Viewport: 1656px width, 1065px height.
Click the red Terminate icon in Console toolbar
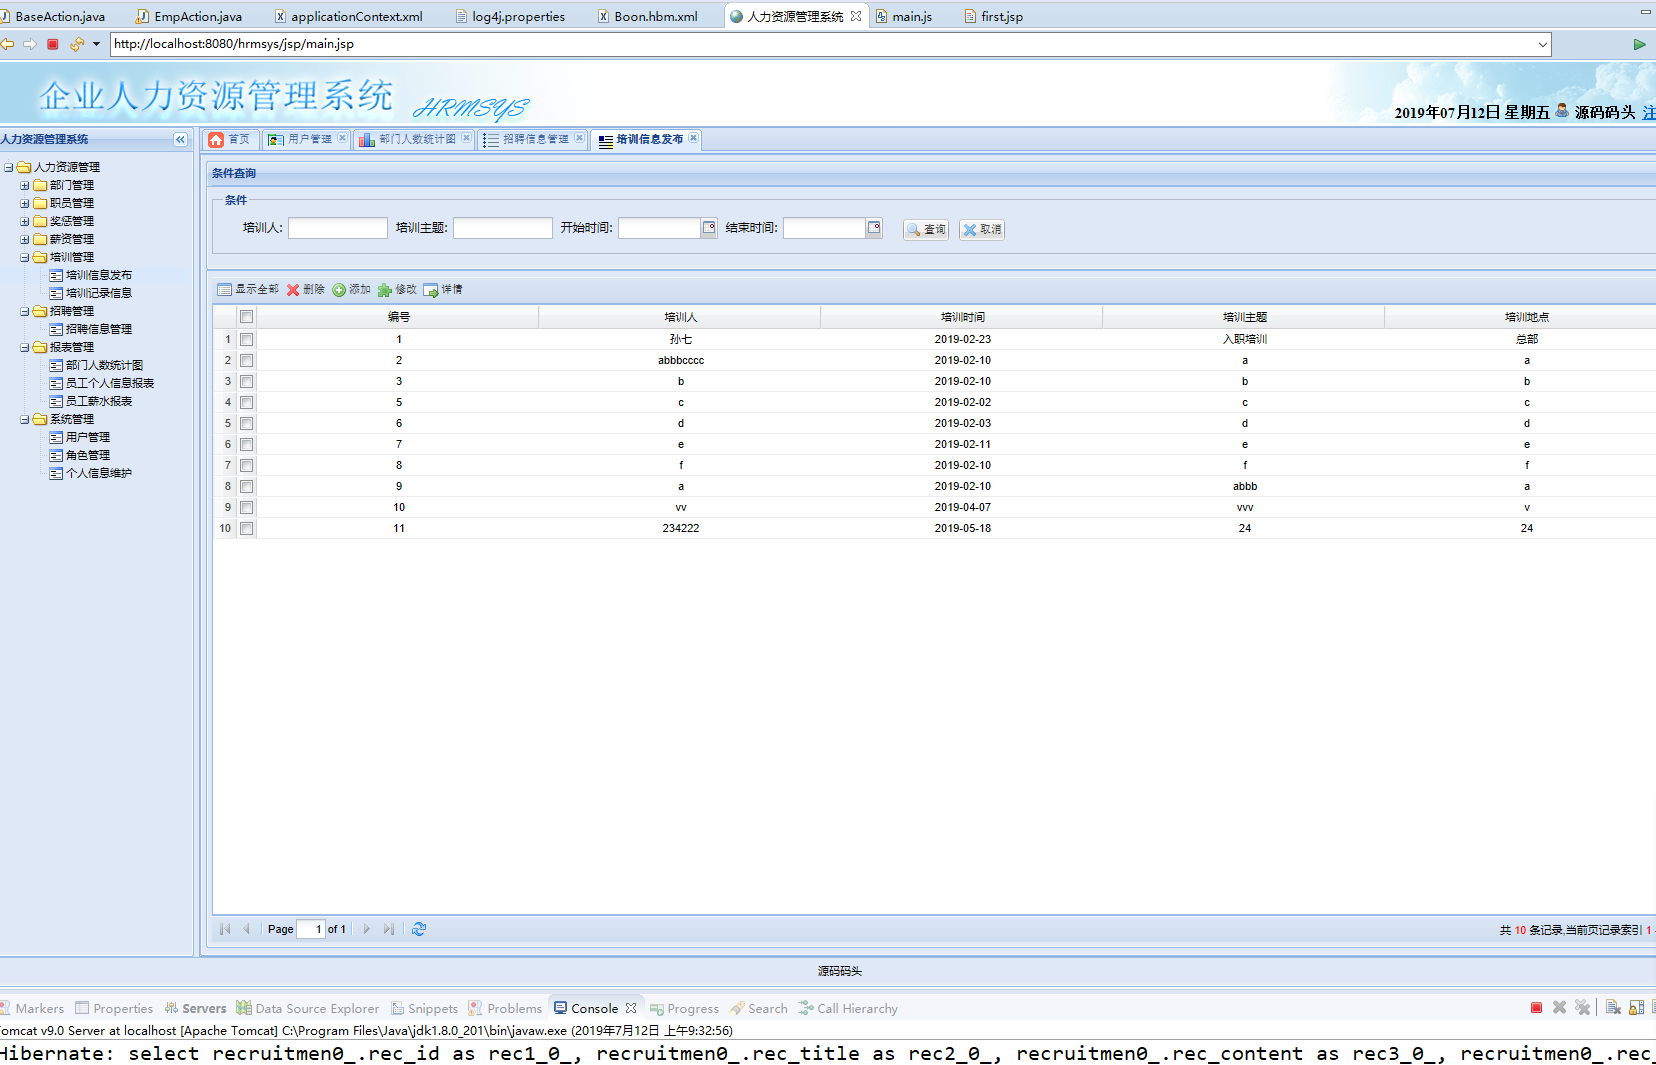[1536, 1008]
